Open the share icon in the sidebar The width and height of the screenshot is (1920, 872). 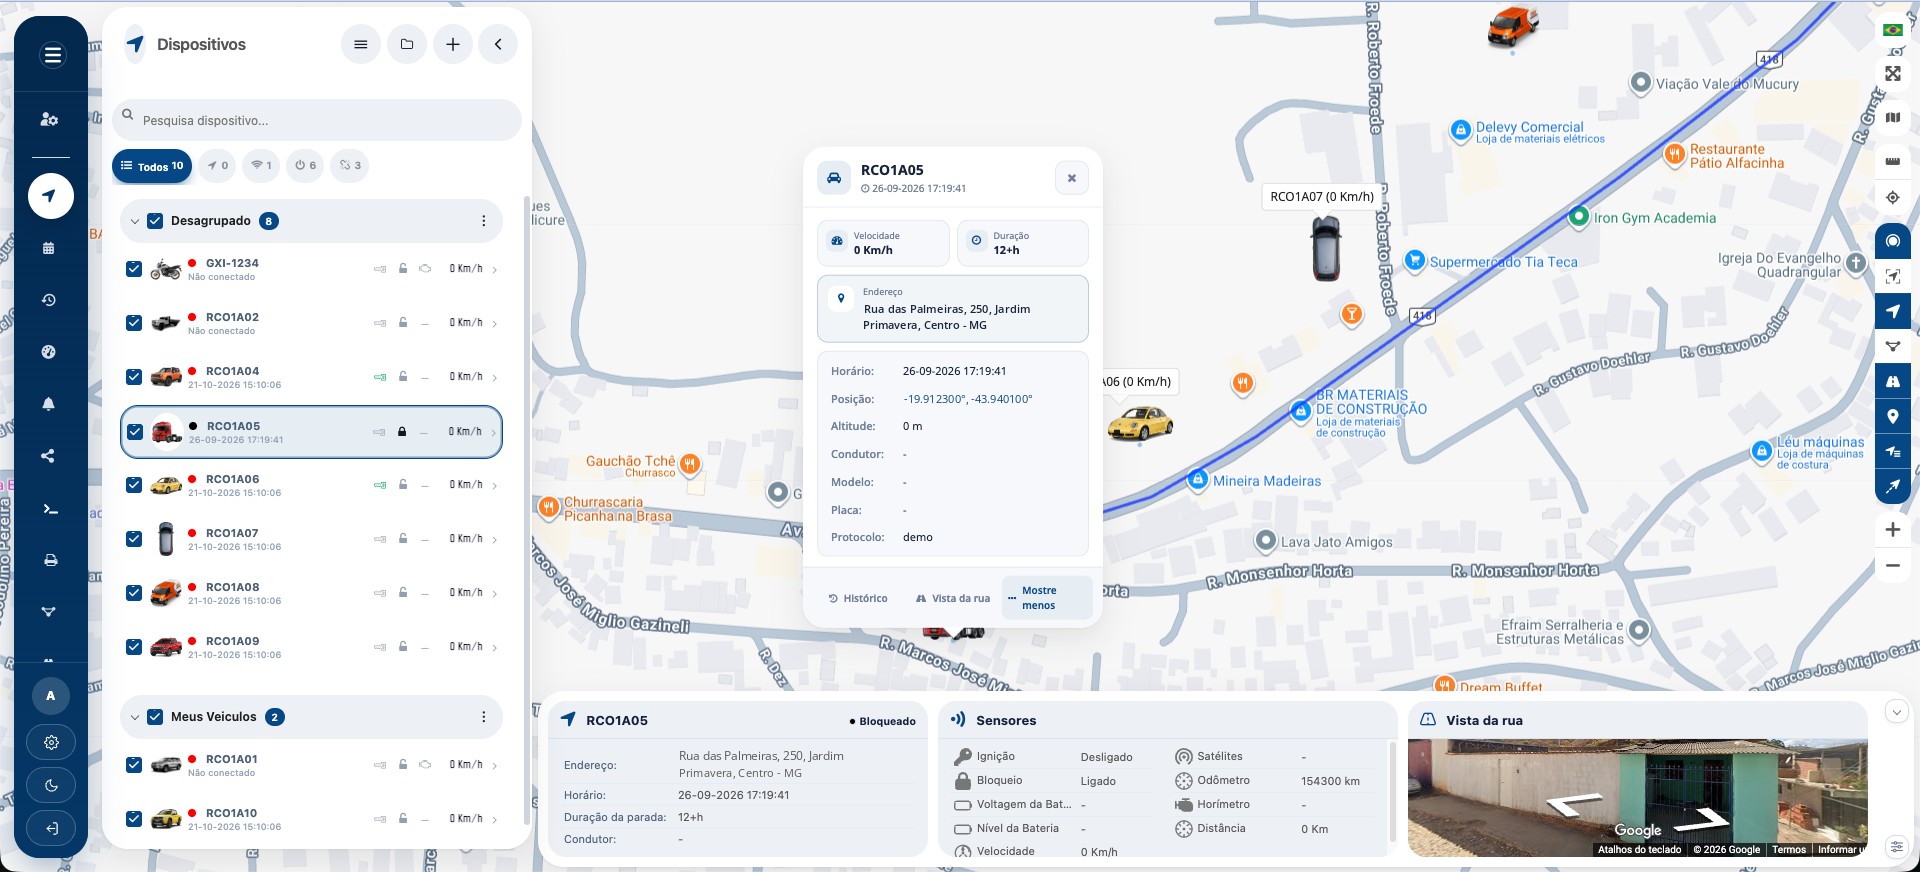[49, 456]
